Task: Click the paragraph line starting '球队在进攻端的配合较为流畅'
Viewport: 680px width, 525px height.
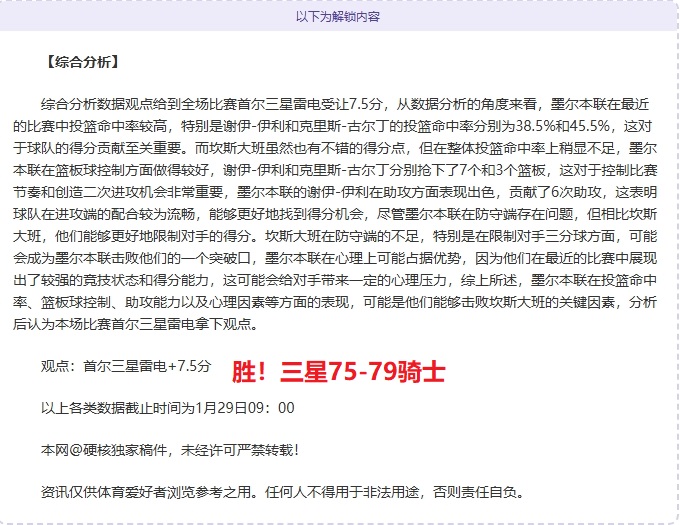Action: coord(335,215)
